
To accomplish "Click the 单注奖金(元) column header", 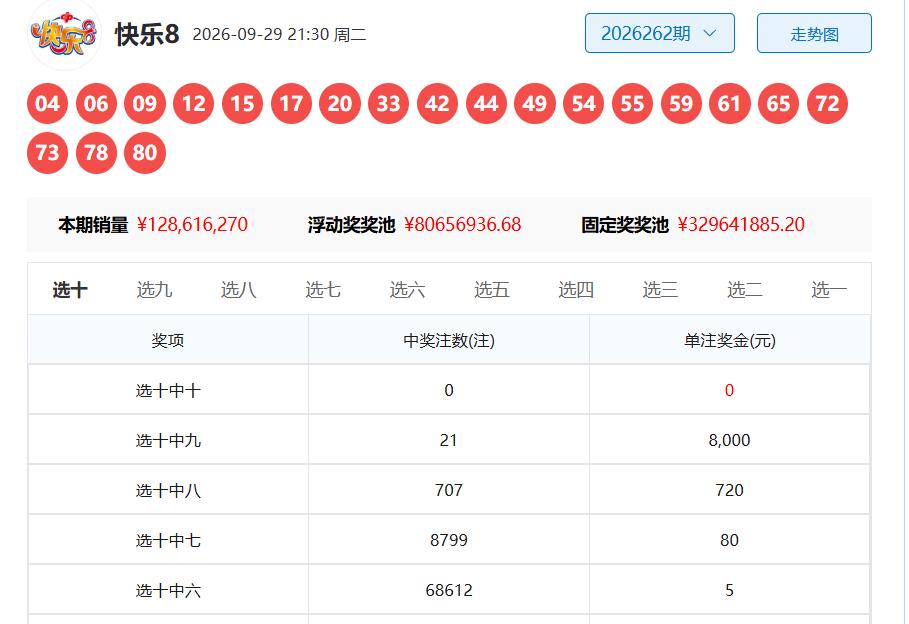I will click(x=730, y=340).
